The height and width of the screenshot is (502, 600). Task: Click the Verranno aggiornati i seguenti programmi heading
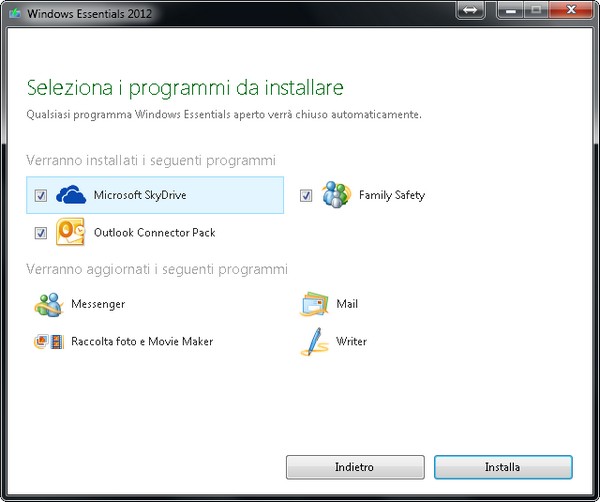(x=157, y=269)
